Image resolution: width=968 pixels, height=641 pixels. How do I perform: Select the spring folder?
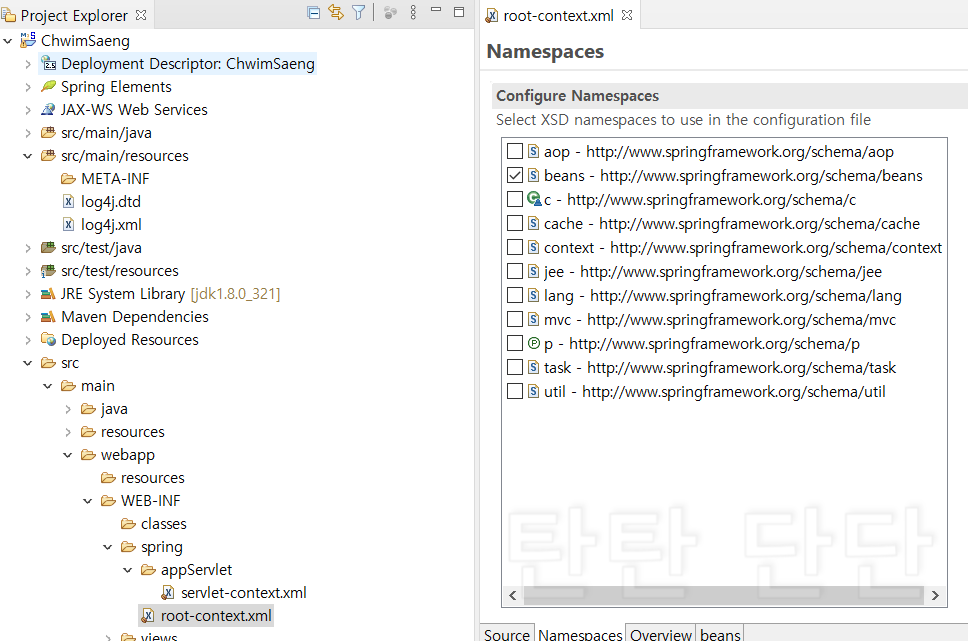tap(162, 547)
